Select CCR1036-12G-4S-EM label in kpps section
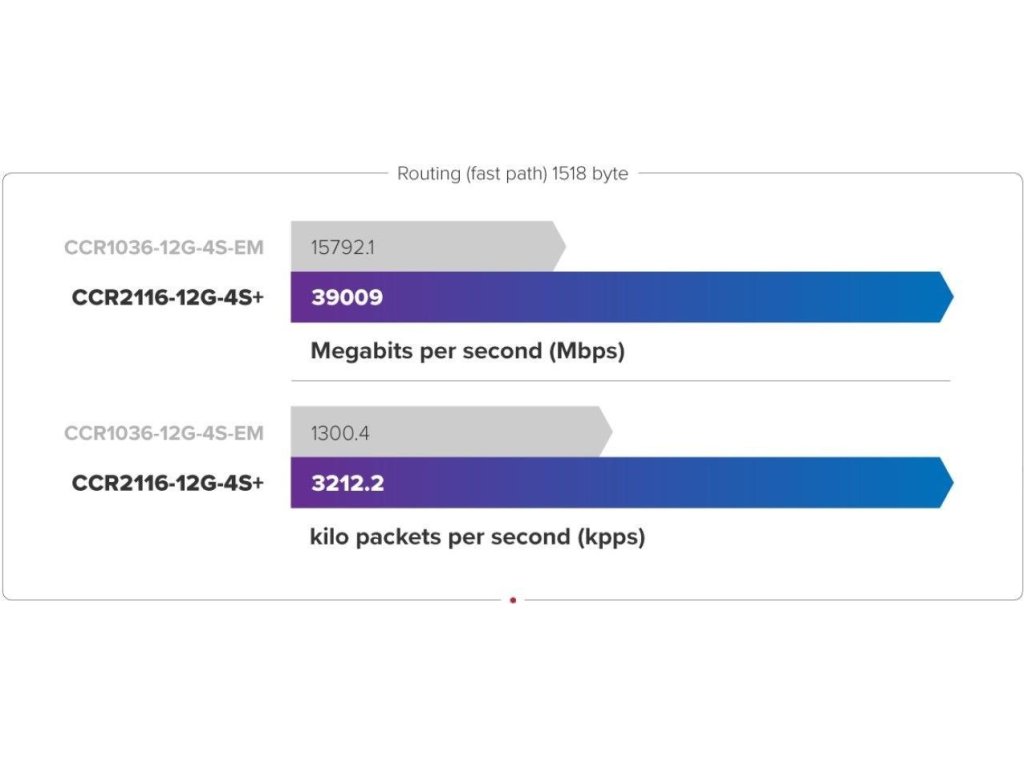This screenshot has height=768, width=1024. point(164,433)
